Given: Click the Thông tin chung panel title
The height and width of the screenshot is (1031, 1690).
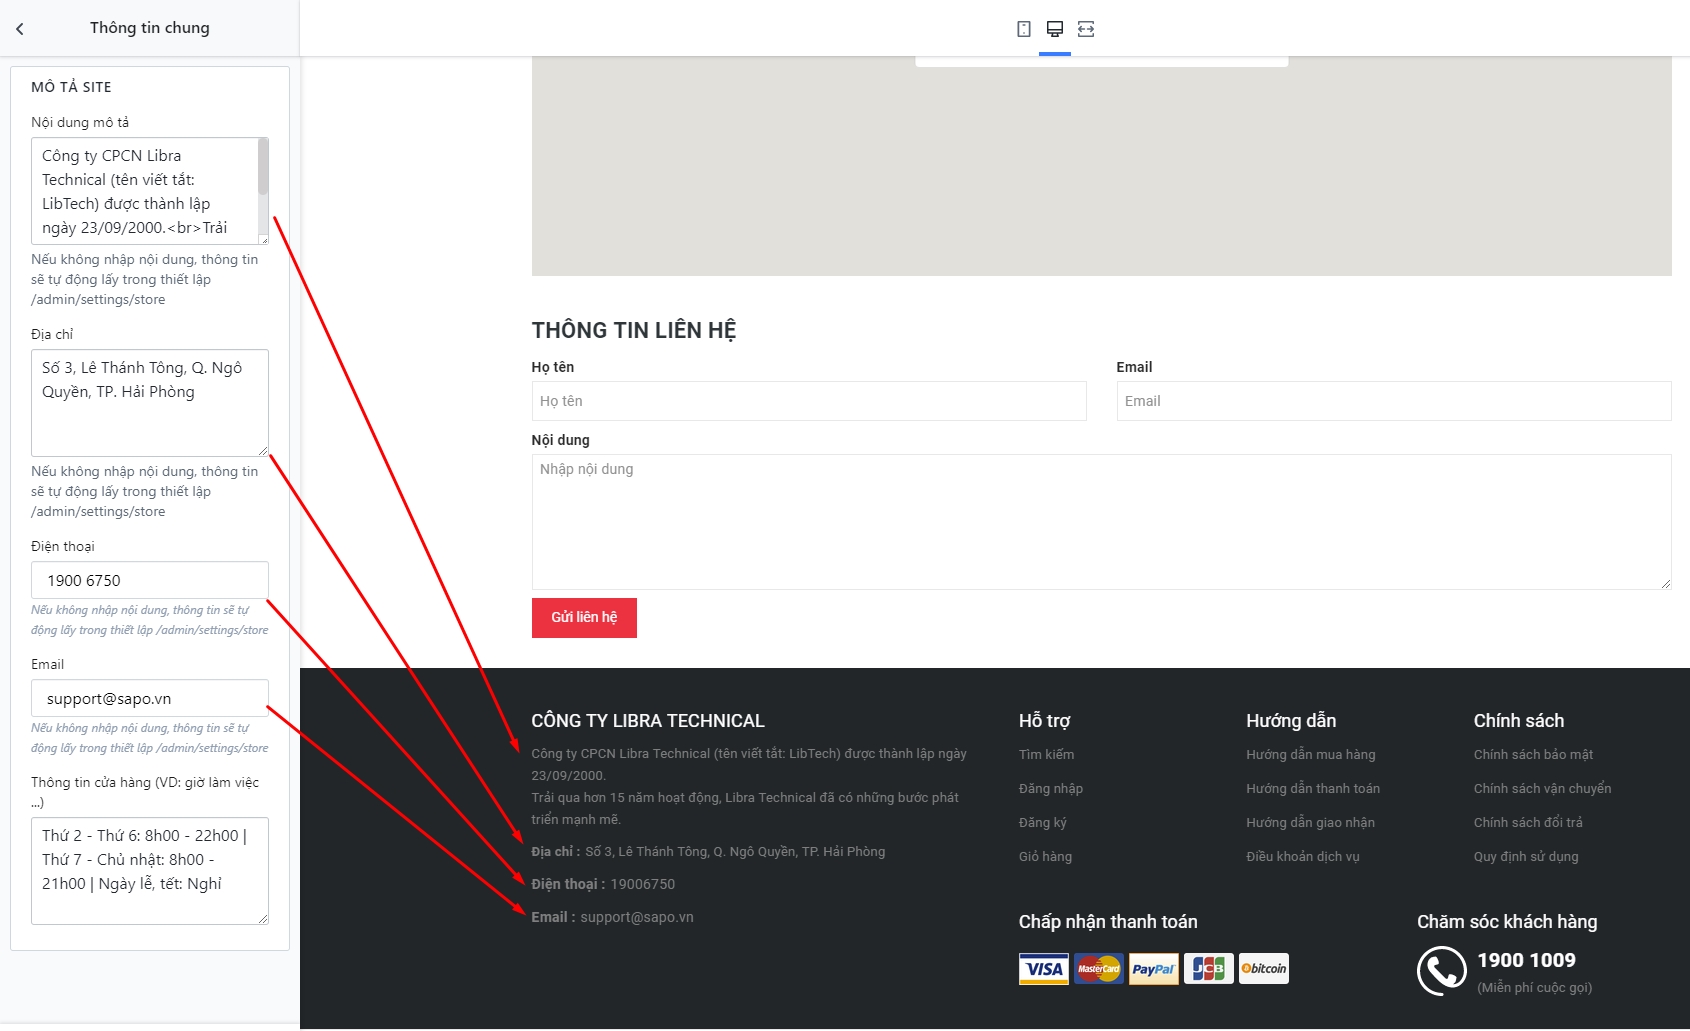Looking at the screenshot, I should pyautogui.click(x=150, y=28).
